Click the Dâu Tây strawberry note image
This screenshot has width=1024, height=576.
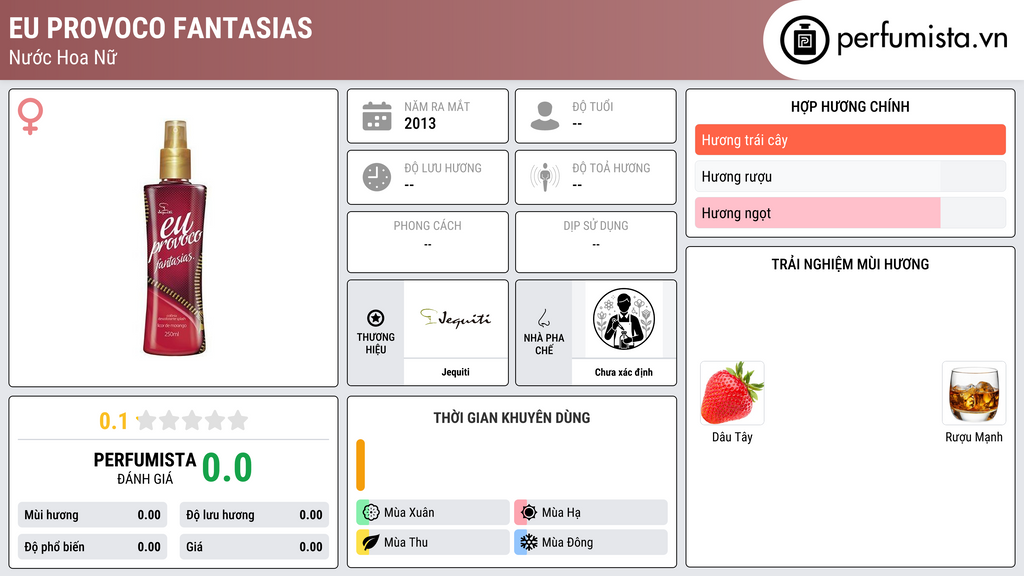click(x=732, y=393)
